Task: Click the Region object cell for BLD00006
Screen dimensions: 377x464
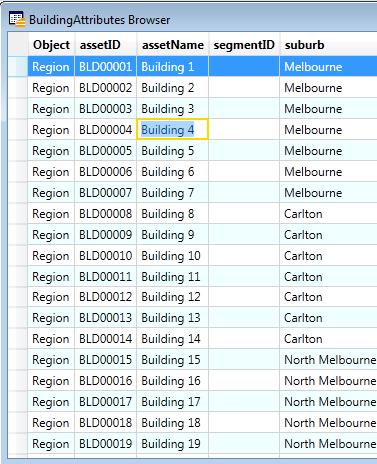Action: (x=51, y=172)
